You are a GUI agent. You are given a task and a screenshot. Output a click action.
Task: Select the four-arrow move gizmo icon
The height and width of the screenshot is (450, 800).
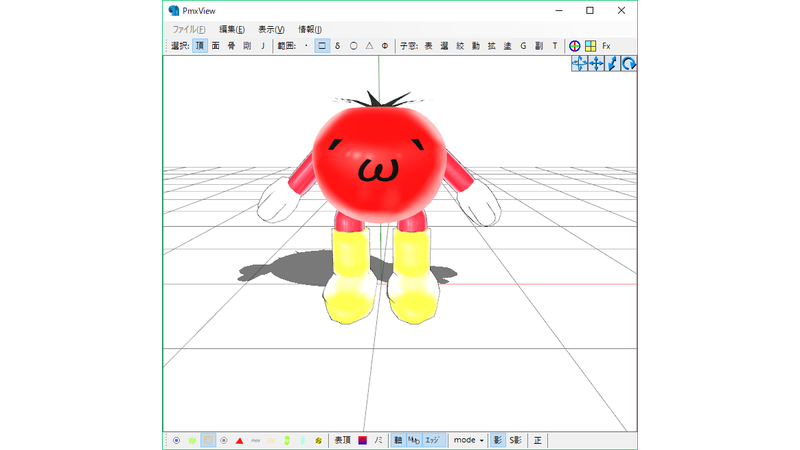[596, 64]
